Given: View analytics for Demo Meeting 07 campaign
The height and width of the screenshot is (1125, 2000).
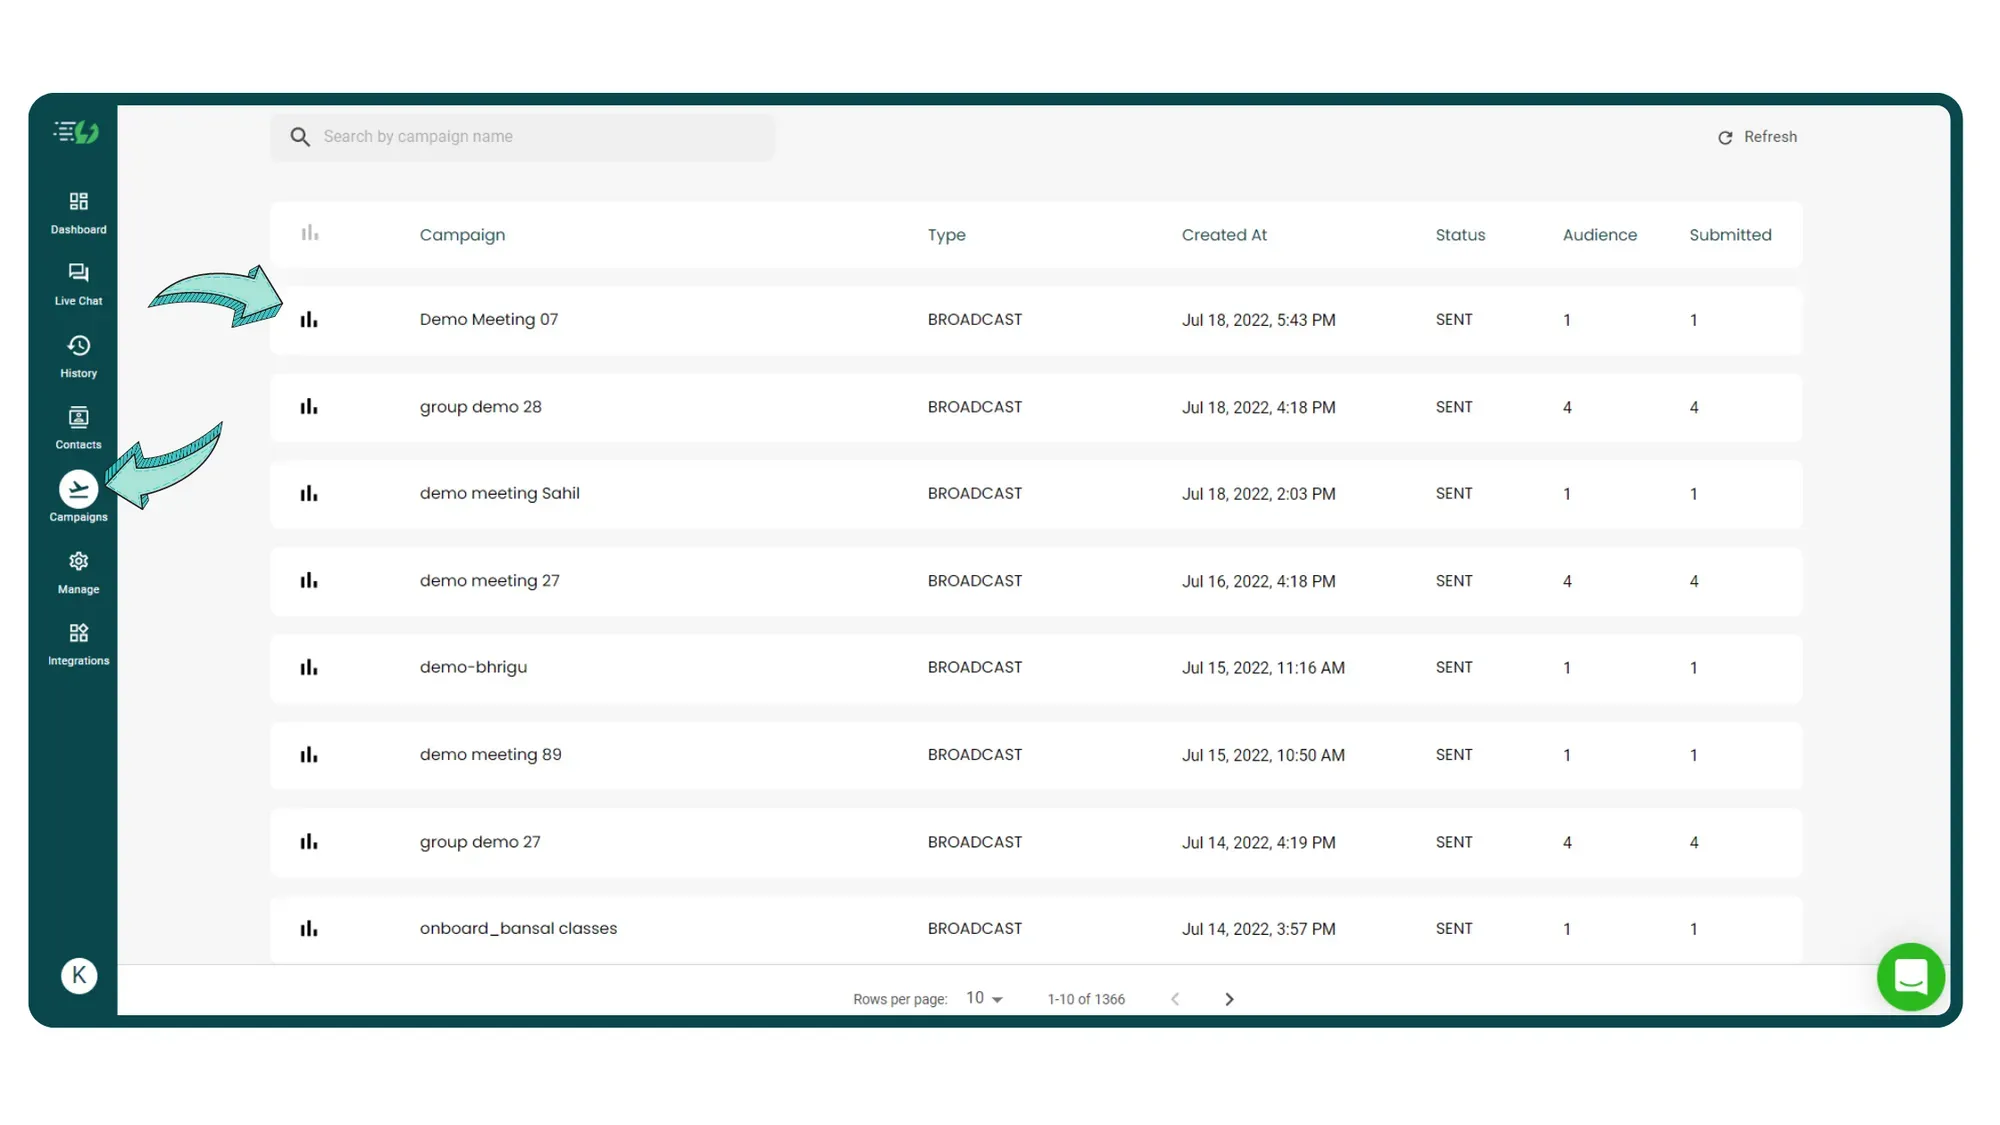Looking at the screenshot, I should [309, 319].
